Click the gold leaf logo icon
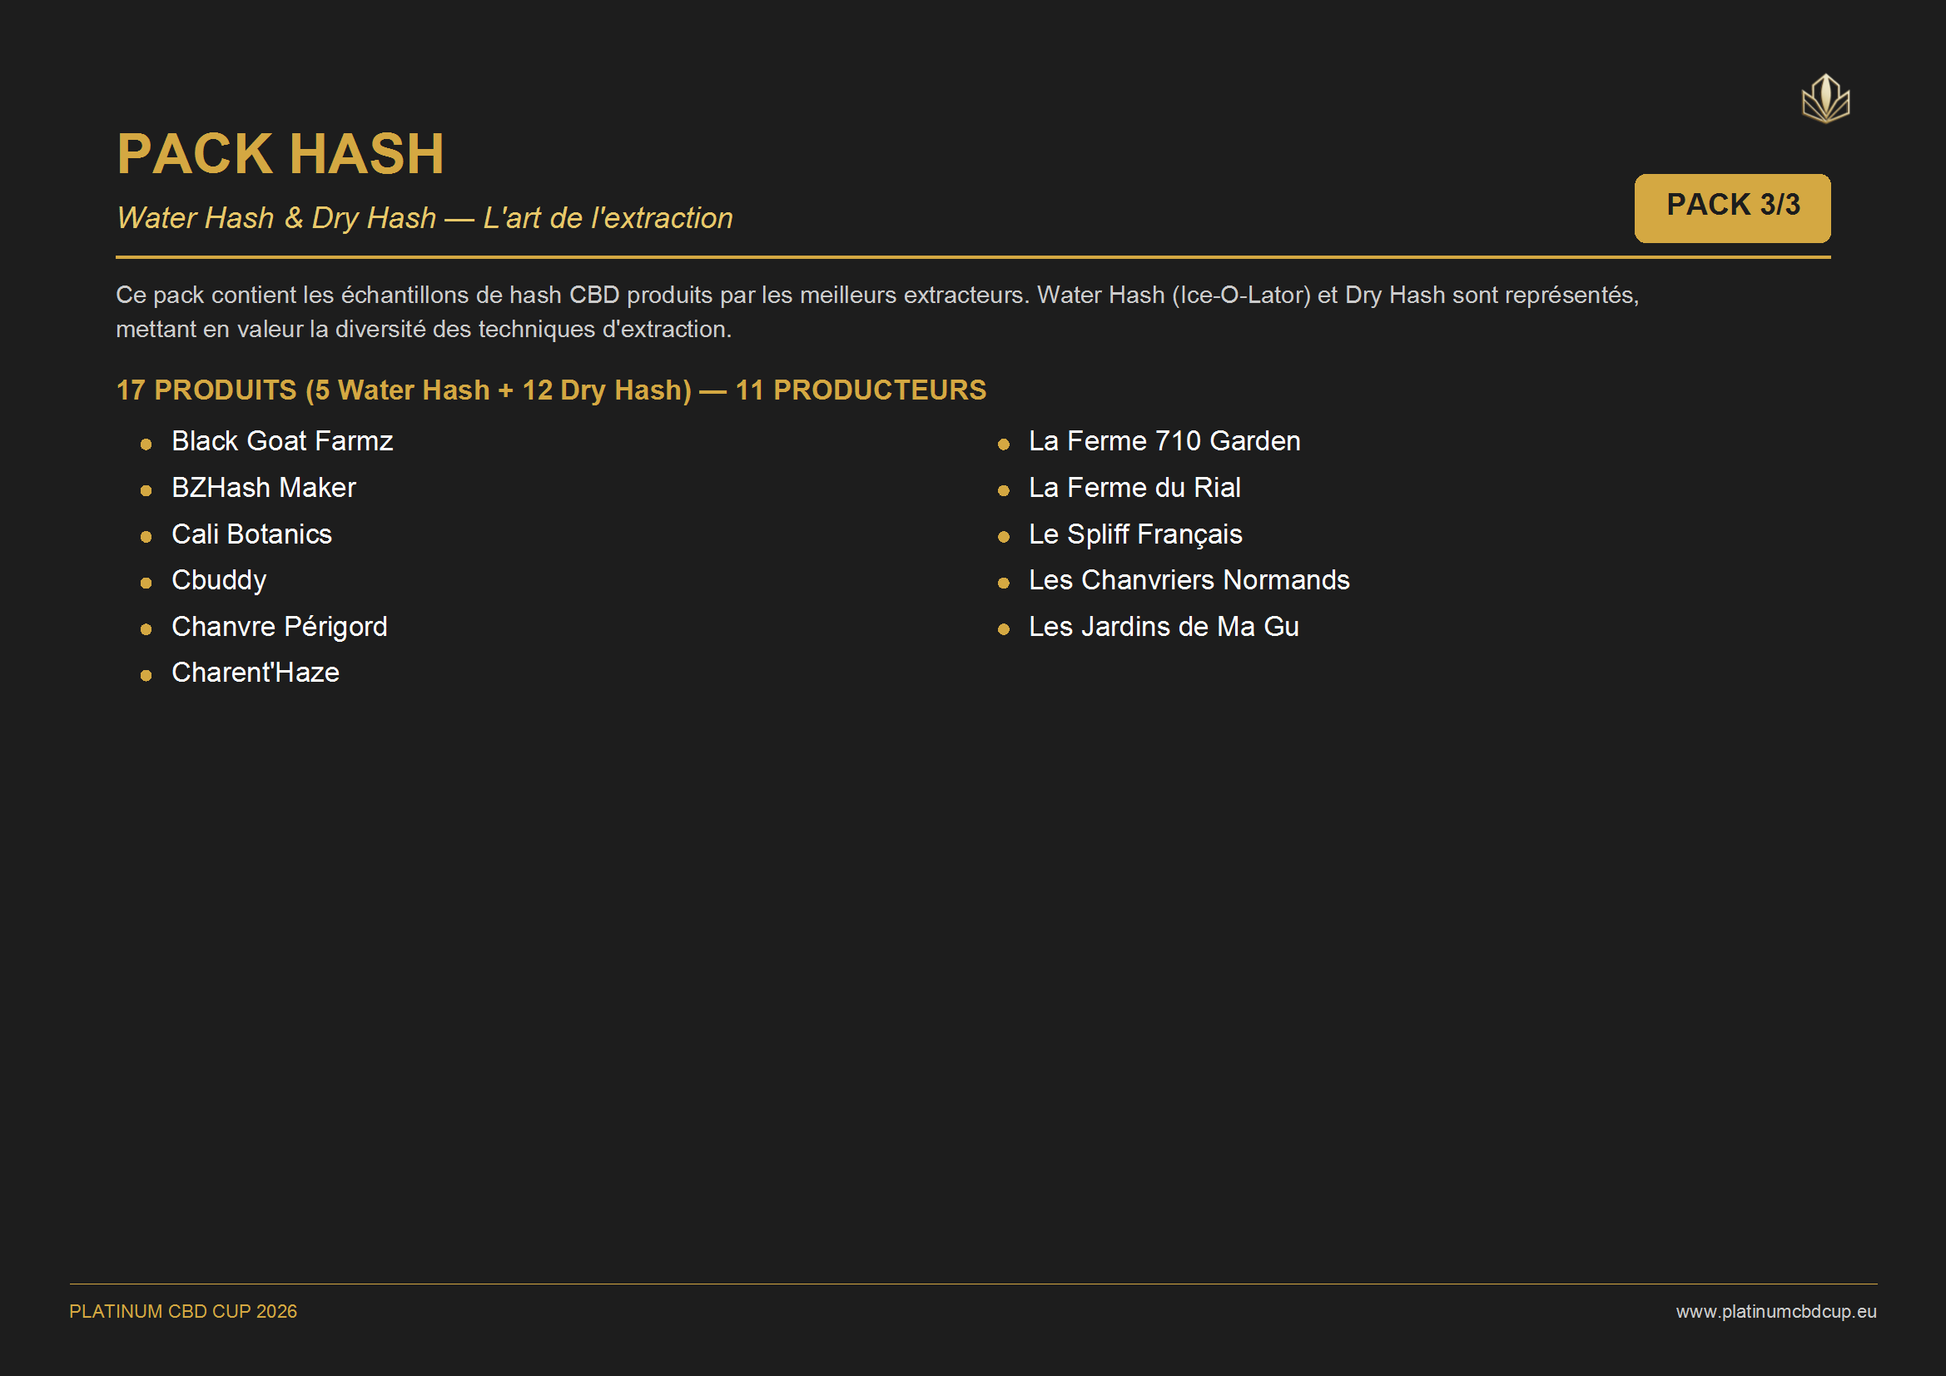 1825,99
